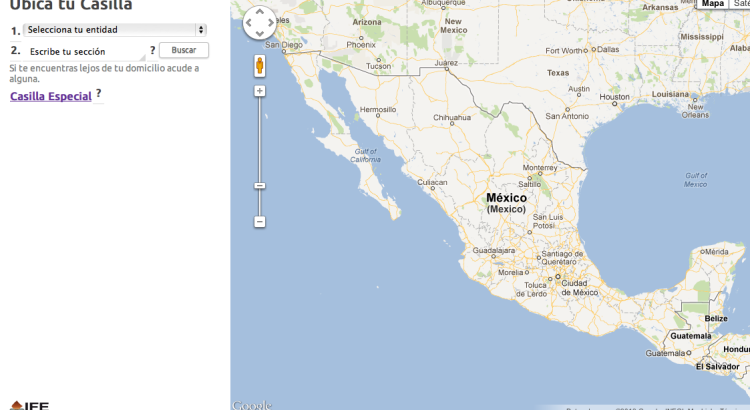Click the Monterrey city label
Image resolution: width=750 pixels, height=410 pixels.
point(540,167)
